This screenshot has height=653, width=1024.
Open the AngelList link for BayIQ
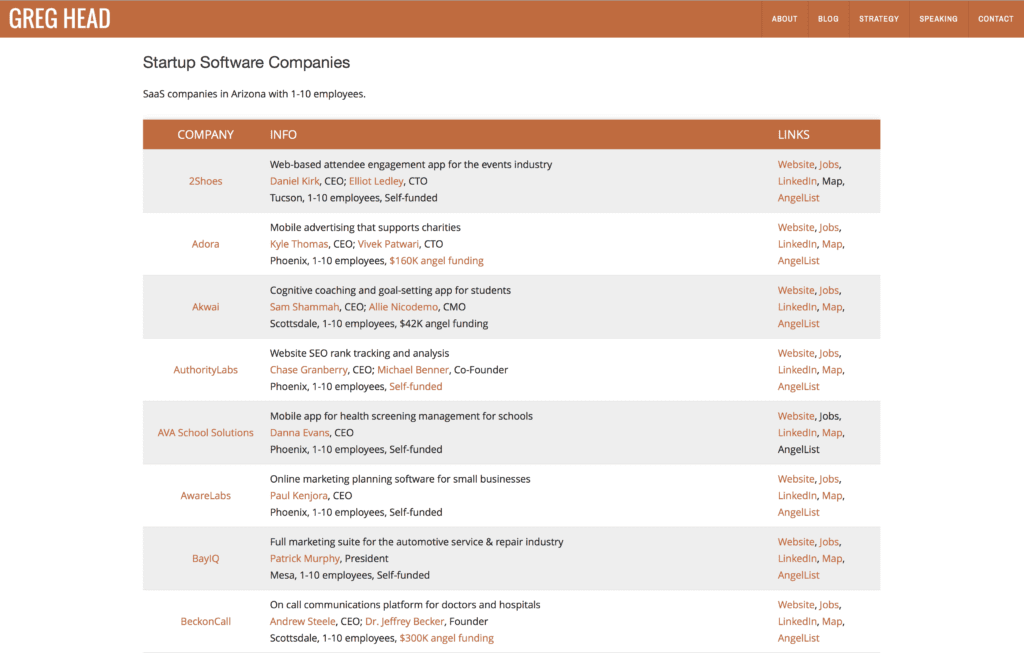[x=799, y=575]
